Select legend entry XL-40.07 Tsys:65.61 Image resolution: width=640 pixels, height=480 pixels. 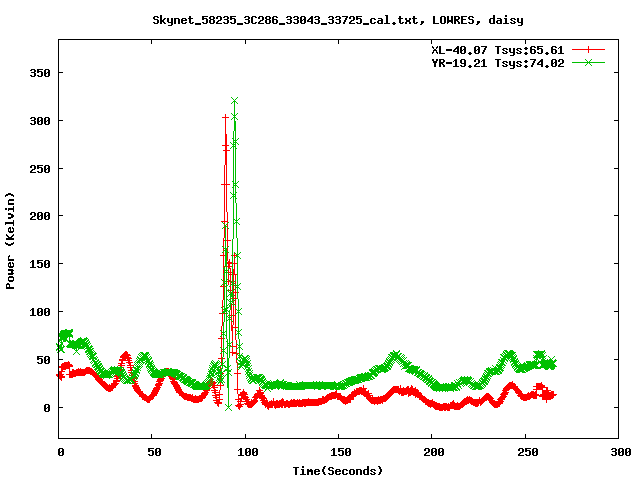click(498, 50)
